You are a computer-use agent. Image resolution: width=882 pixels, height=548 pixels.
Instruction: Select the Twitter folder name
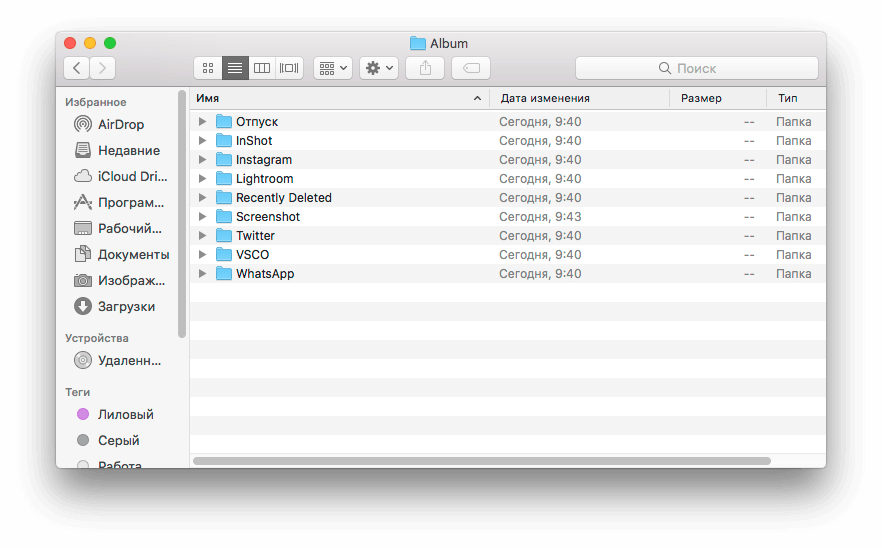(x=255, y=236)
